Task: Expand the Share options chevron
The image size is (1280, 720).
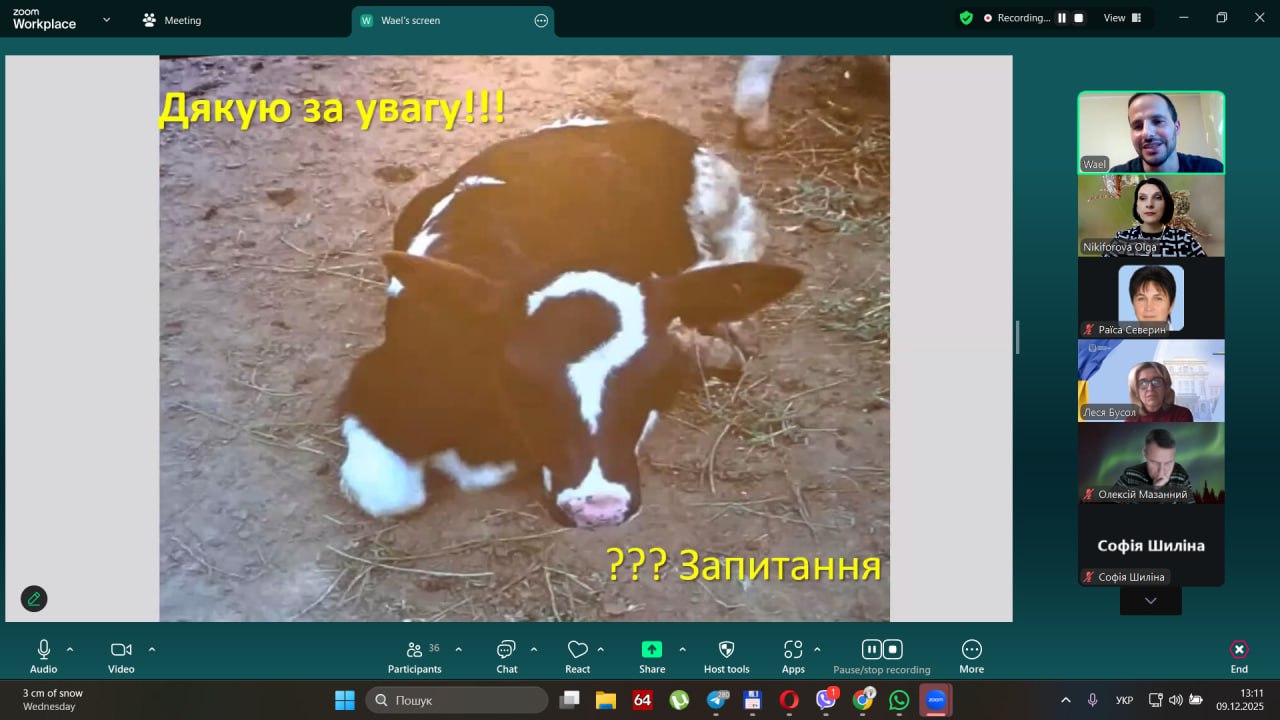Action: click(x=682, y=649)
